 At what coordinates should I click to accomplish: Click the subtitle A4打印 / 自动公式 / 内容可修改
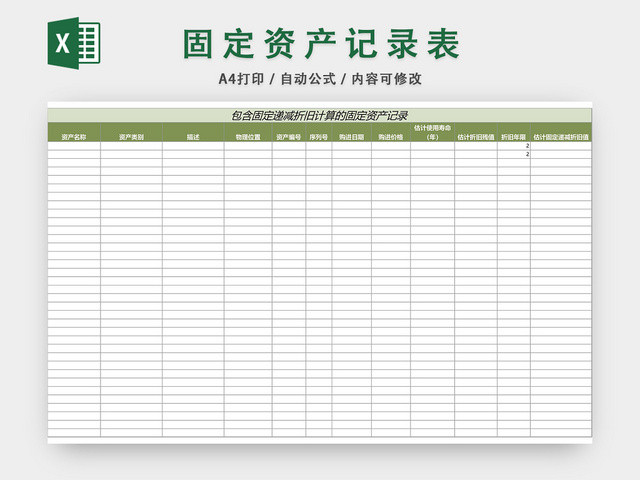(x=320, y=79)
